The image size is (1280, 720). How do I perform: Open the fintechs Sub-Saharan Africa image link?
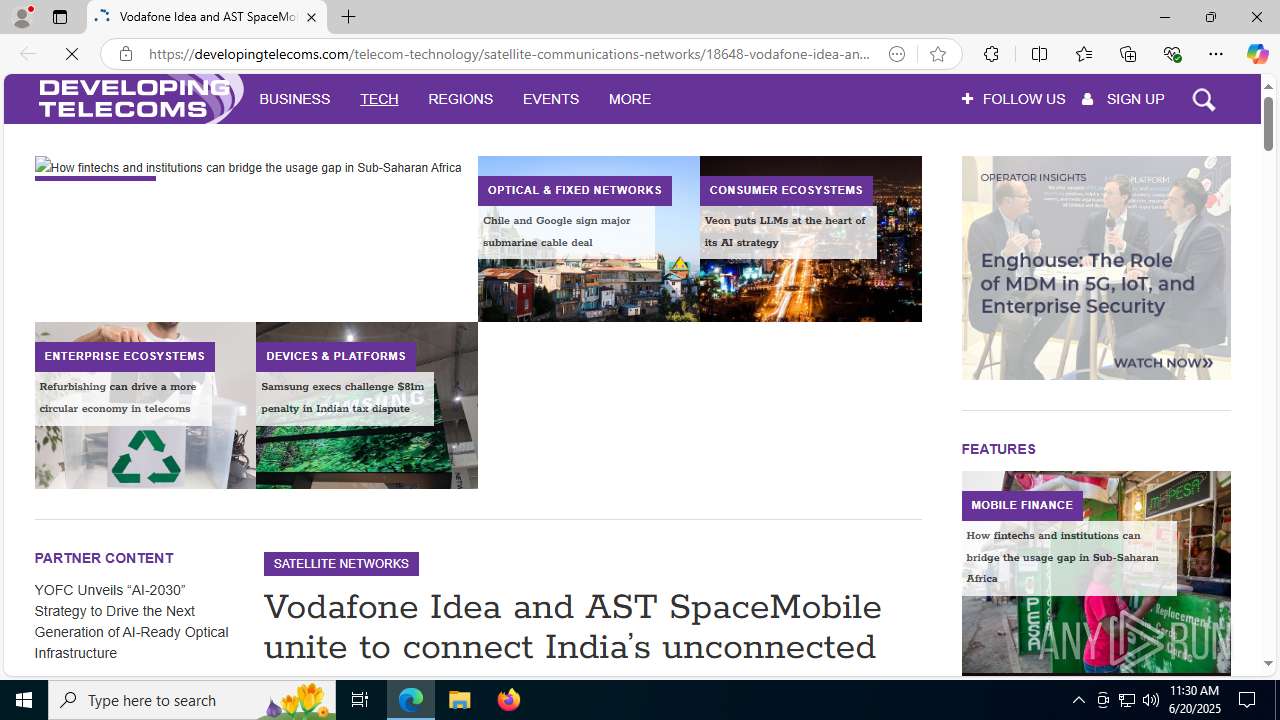tap(248, 168)
